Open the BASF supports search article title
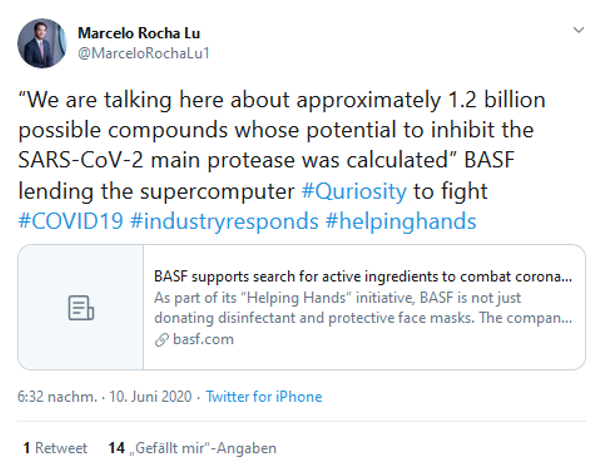The width and height of the screenshot is (608, 473). (363, 276)
